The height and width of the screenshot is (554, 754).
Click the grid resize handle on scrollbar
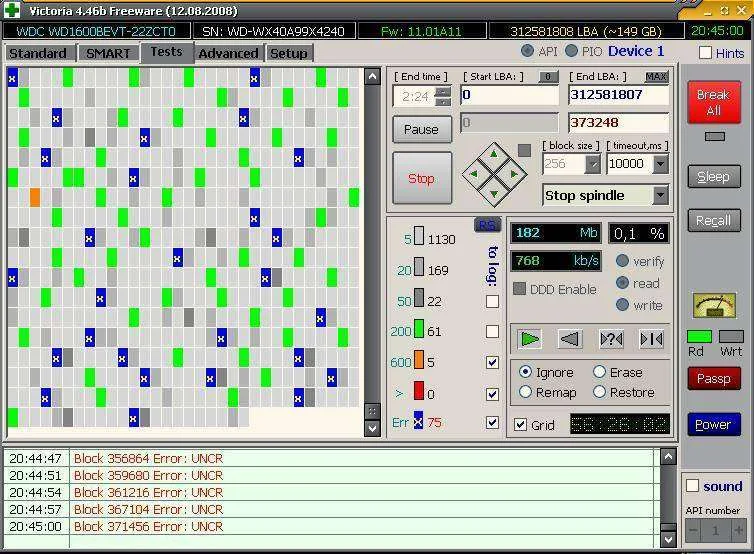point(372,411)
